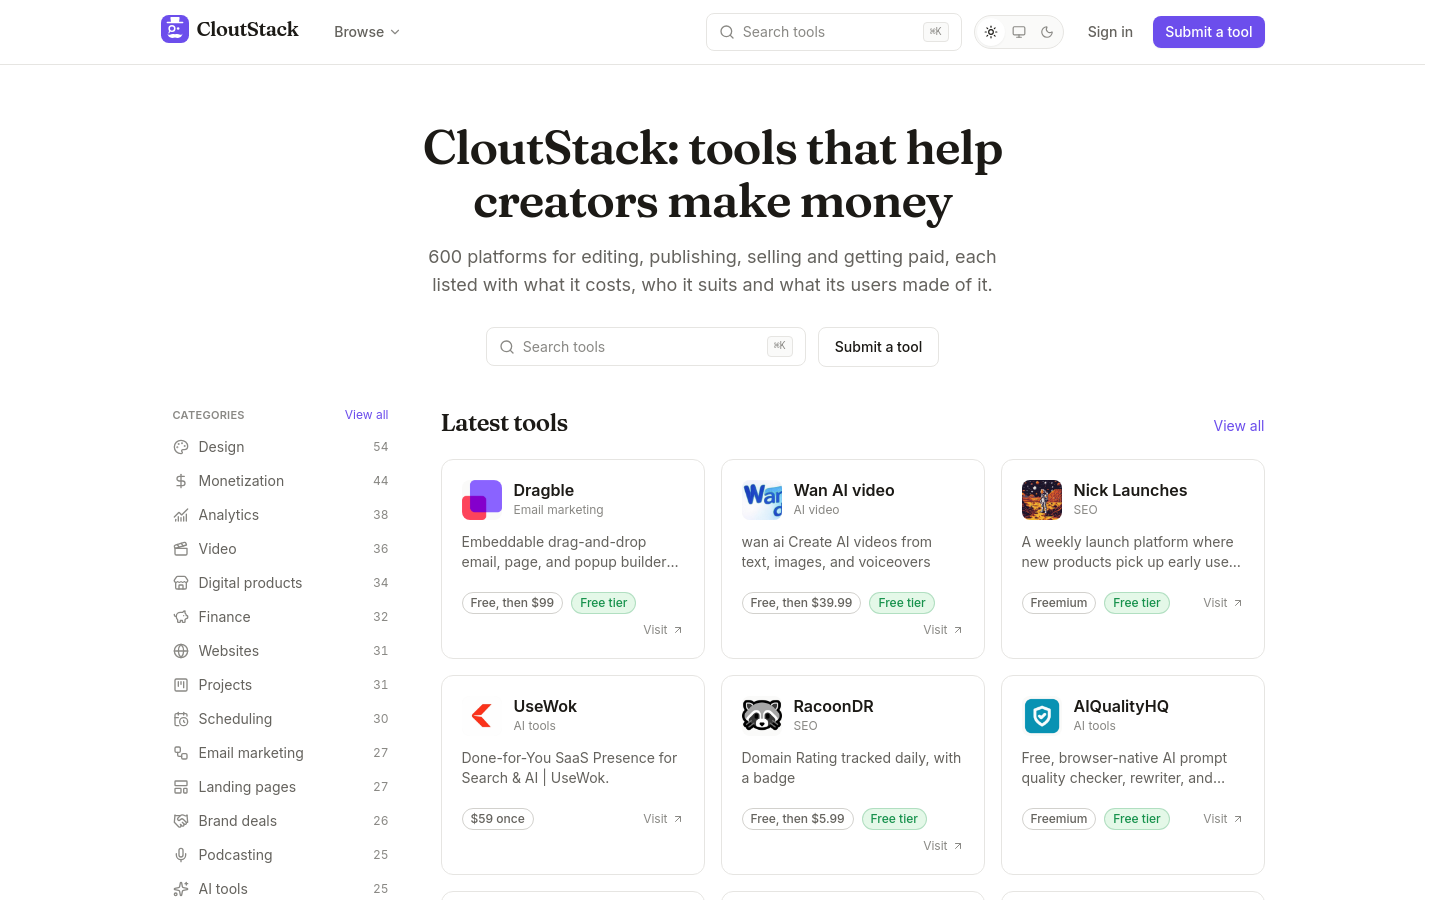Click the CloutStack logo icon
The width and height of the screenshot is (1440, 900).
click(175, 29)
